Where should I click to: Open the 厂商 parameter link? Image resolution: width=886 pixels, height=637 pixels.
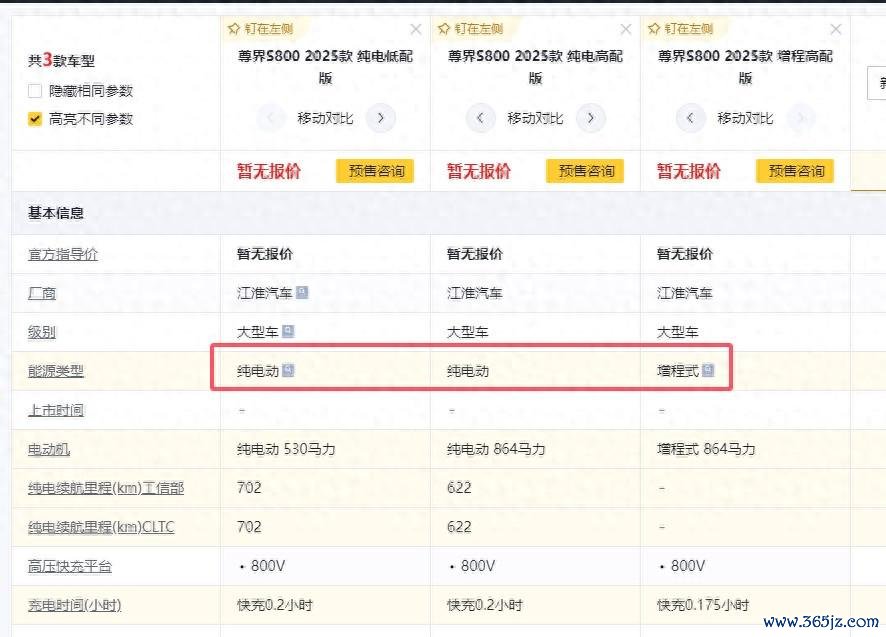[42, 293]
